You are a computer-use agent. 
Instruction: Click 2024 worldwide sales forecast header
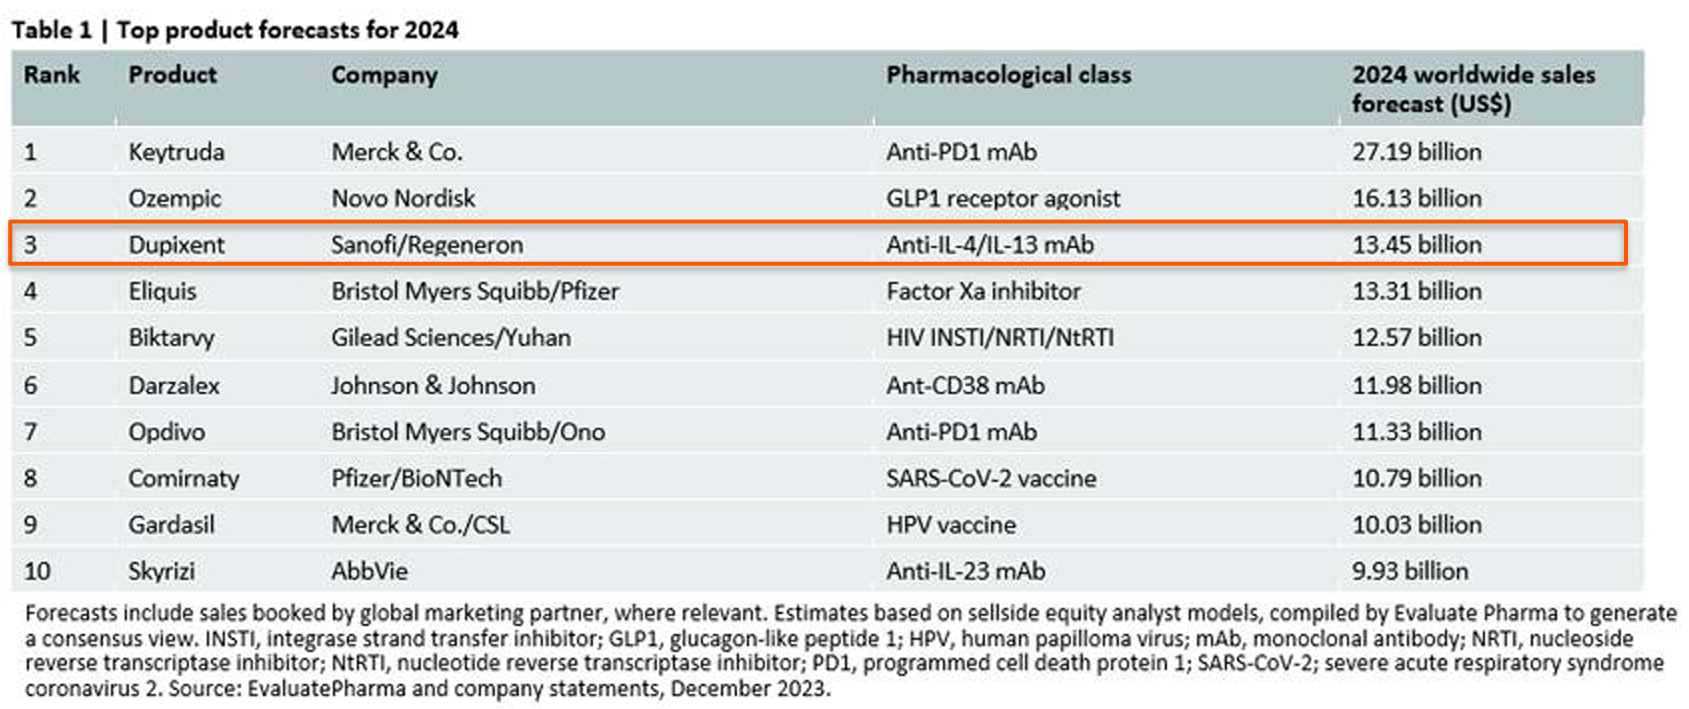point(1473,89)
